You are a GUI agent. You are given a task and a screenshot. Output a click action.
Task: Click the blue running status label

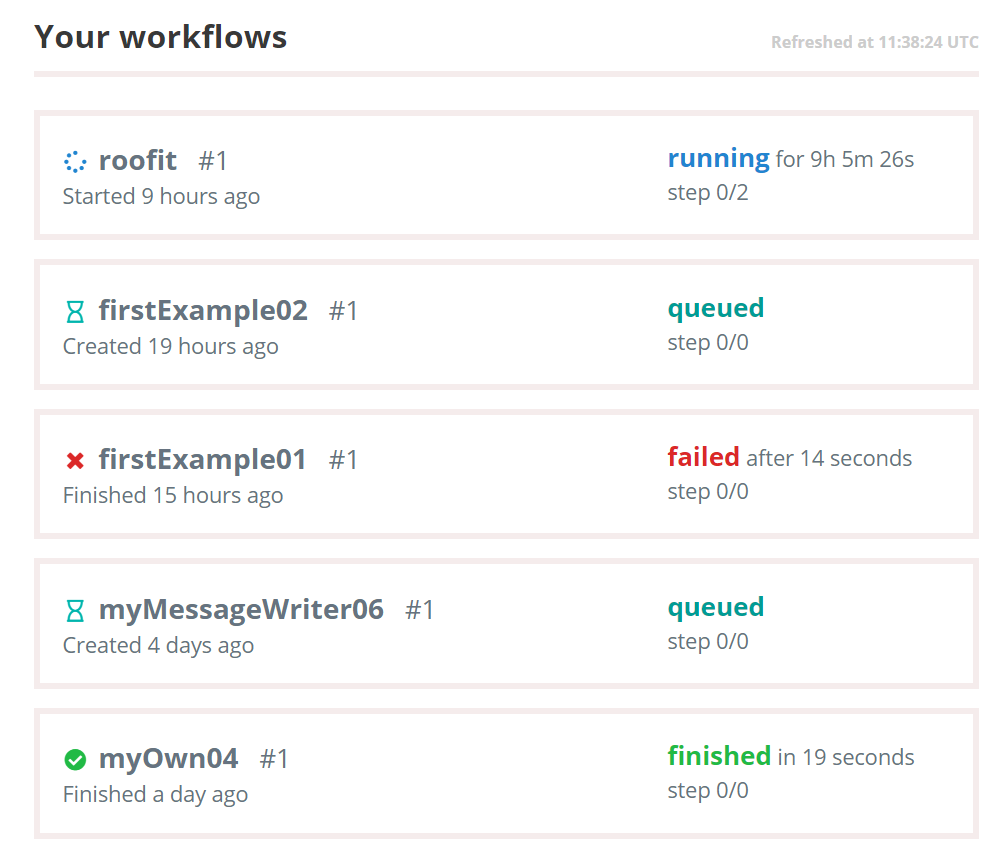pos(718,158)
